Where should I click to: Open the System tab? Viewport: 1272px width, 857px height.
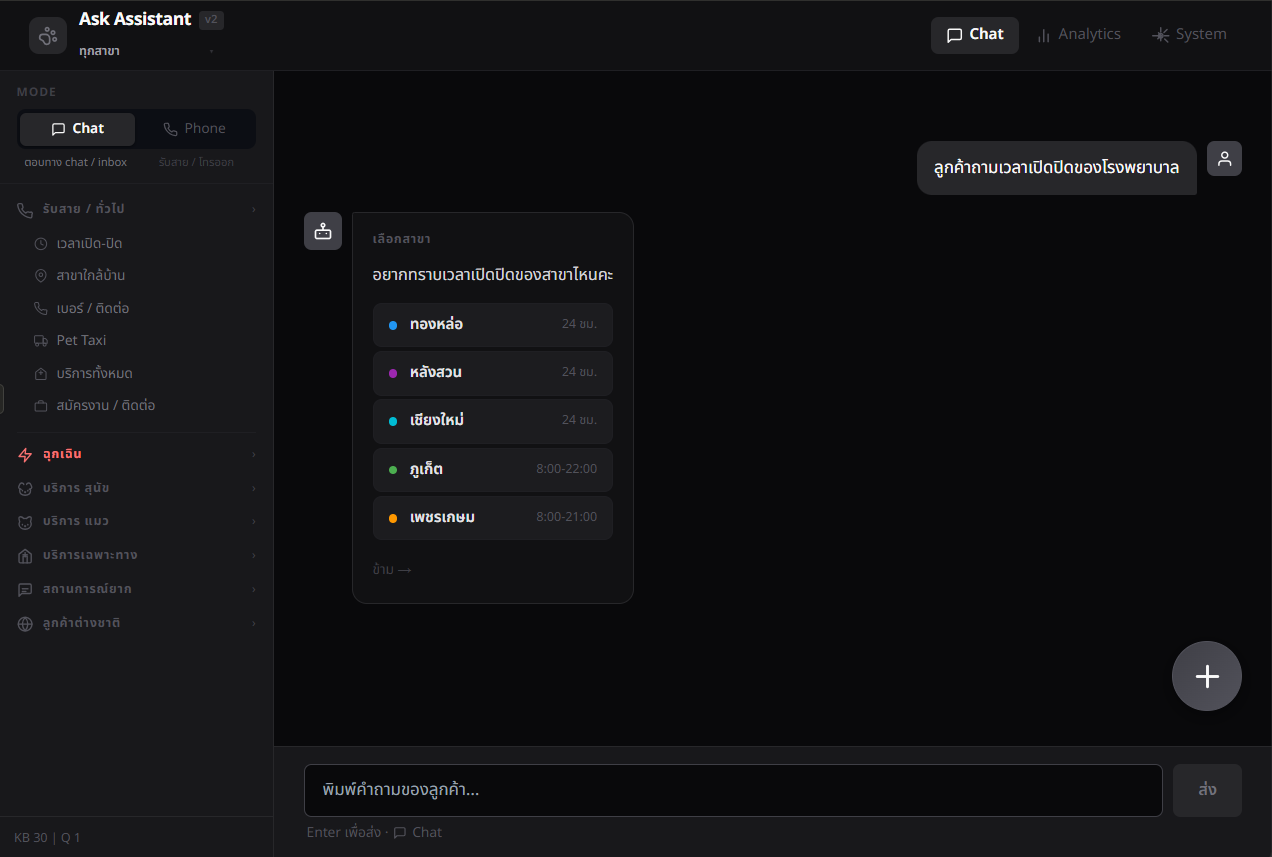[x=1189, y=33]
